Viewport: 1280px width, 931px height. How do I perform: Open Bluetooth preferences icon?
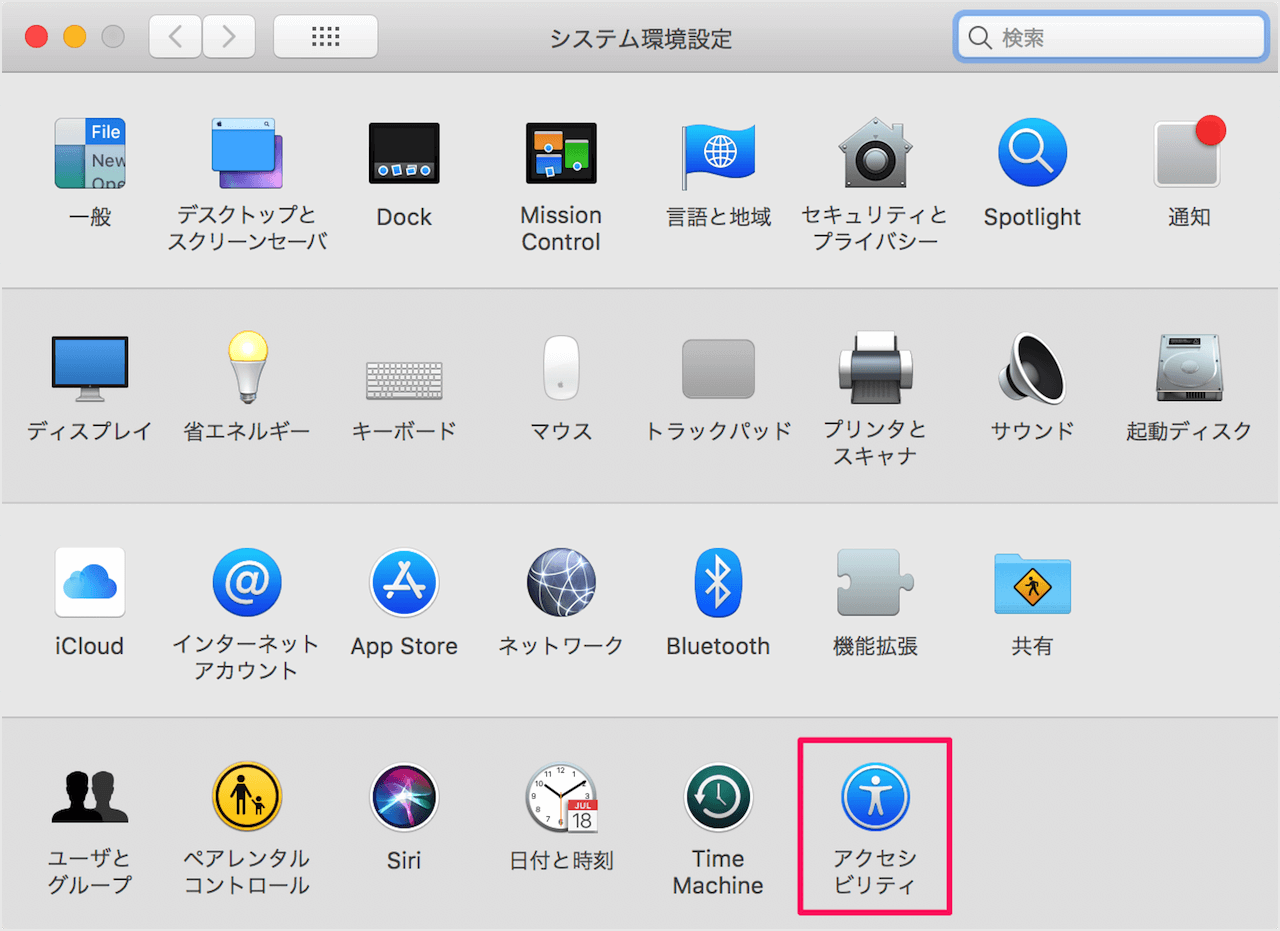(718, 582)
